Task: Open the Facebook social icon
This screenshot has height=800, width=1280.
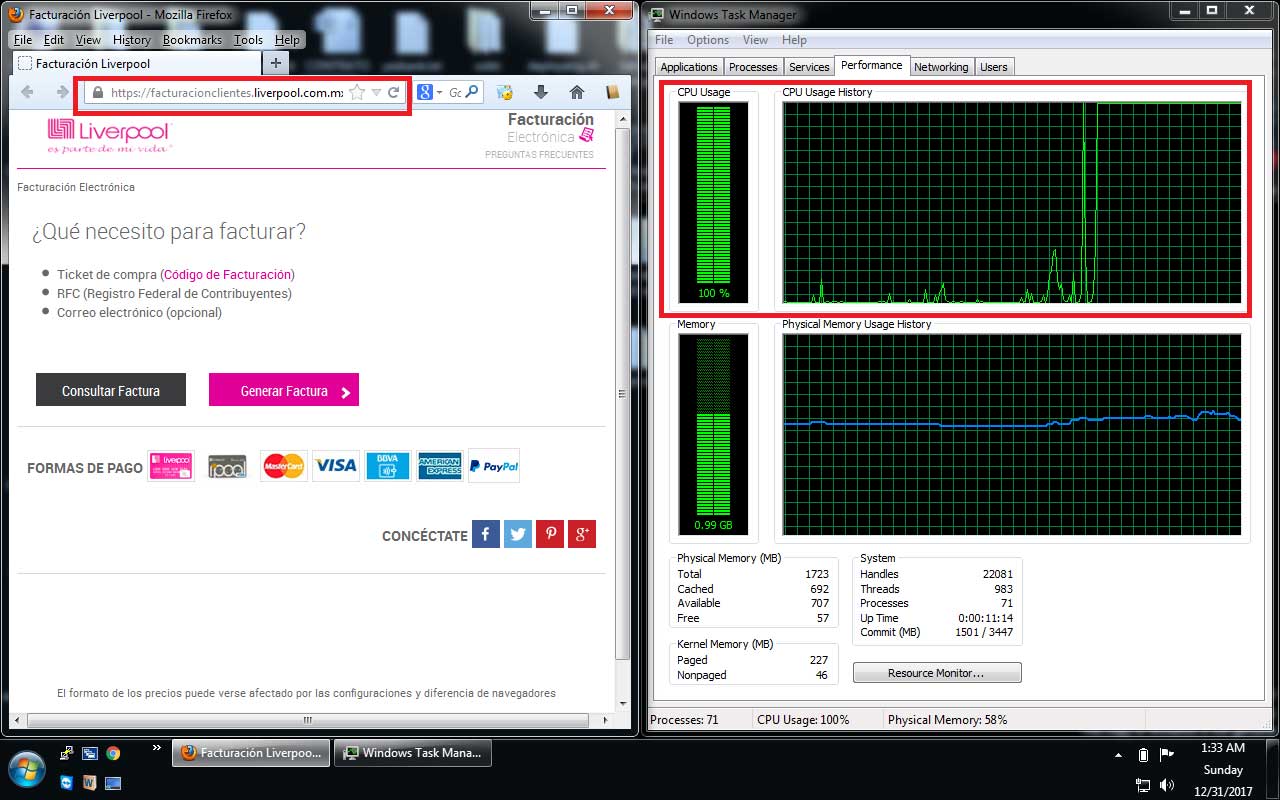Action: (485, 534)
